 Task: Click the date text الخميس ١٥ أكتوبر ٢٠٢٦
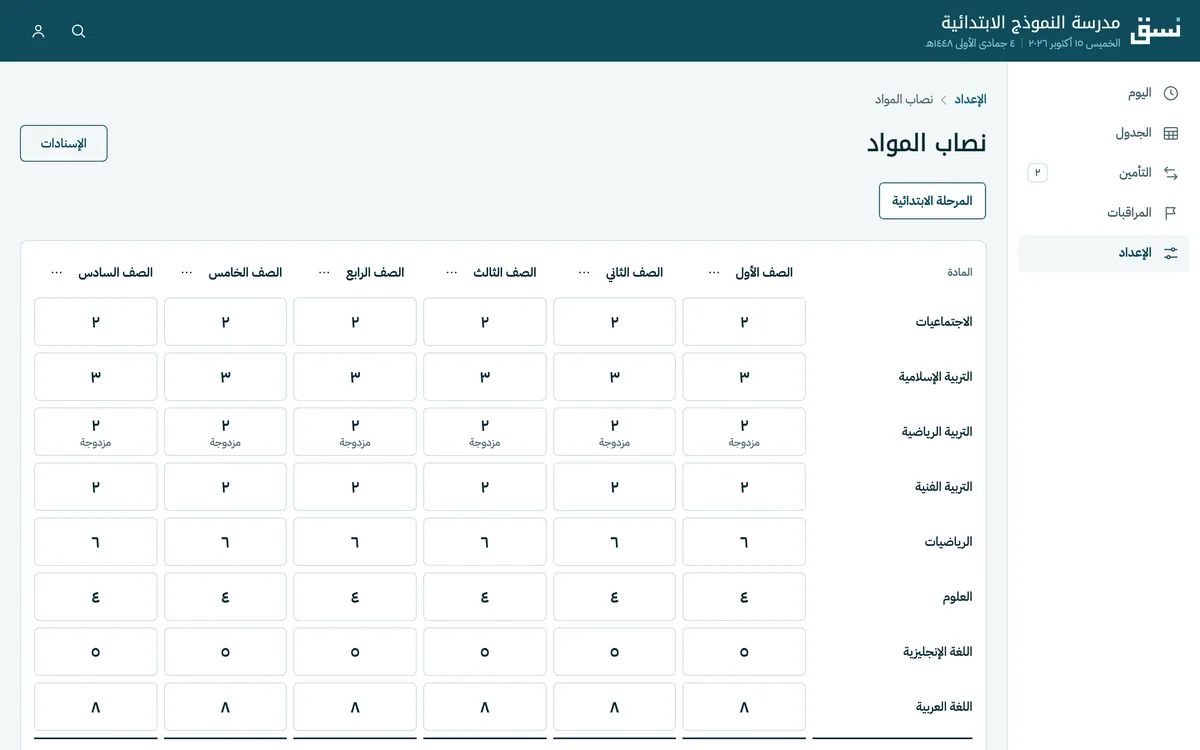tap(1075, 44)
